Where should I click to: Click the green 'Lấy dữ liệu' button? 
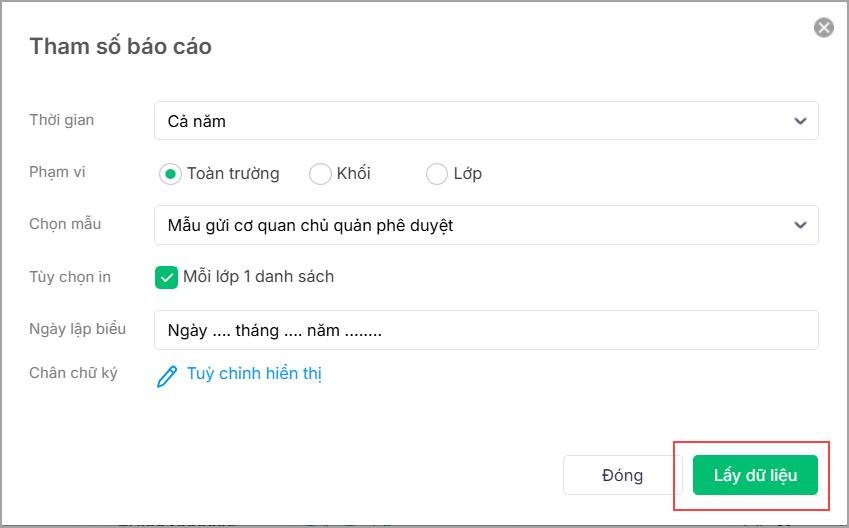point(755,475)
